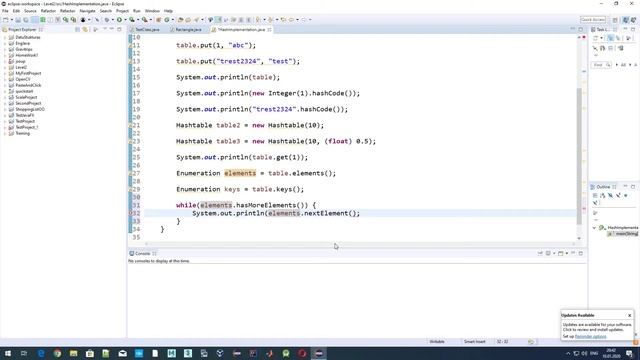
Task: Expand the Level2 project node
Action: [5, 67]
